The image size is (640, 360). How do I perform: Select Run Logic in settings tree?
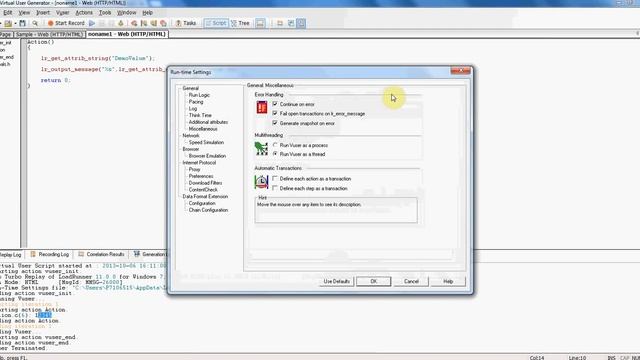[199, 95]
